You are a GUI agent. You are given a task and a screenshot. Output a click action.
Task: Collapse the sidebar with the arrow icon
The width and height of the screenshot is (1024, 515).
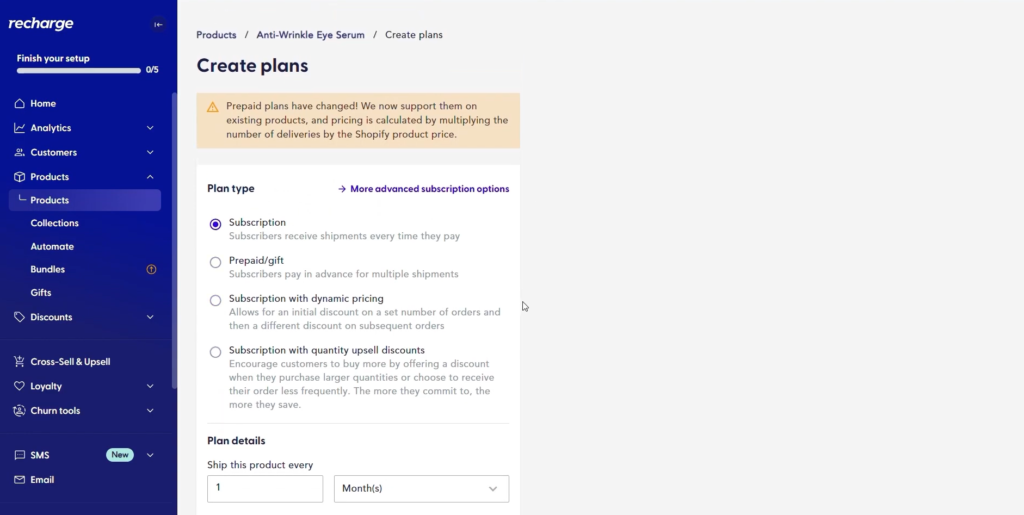tap(158, 25)
